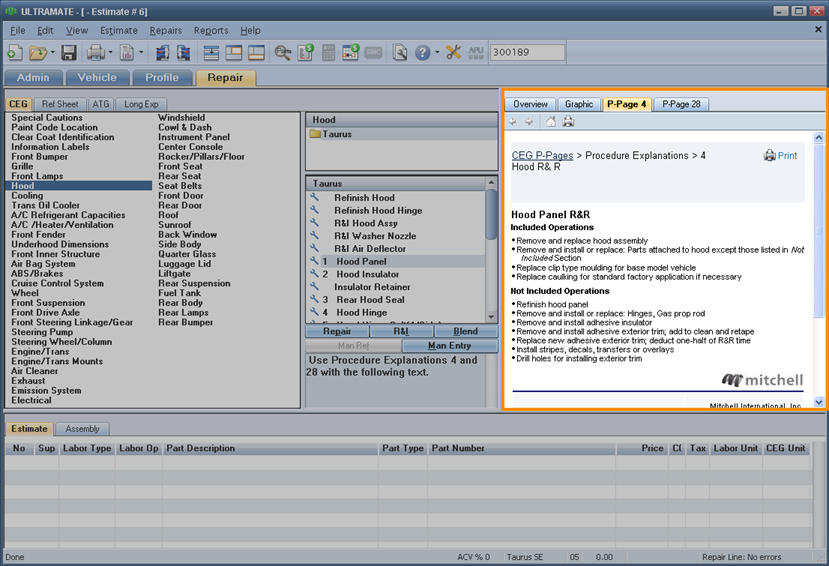Click the Man Entry button

pos(450,346)
